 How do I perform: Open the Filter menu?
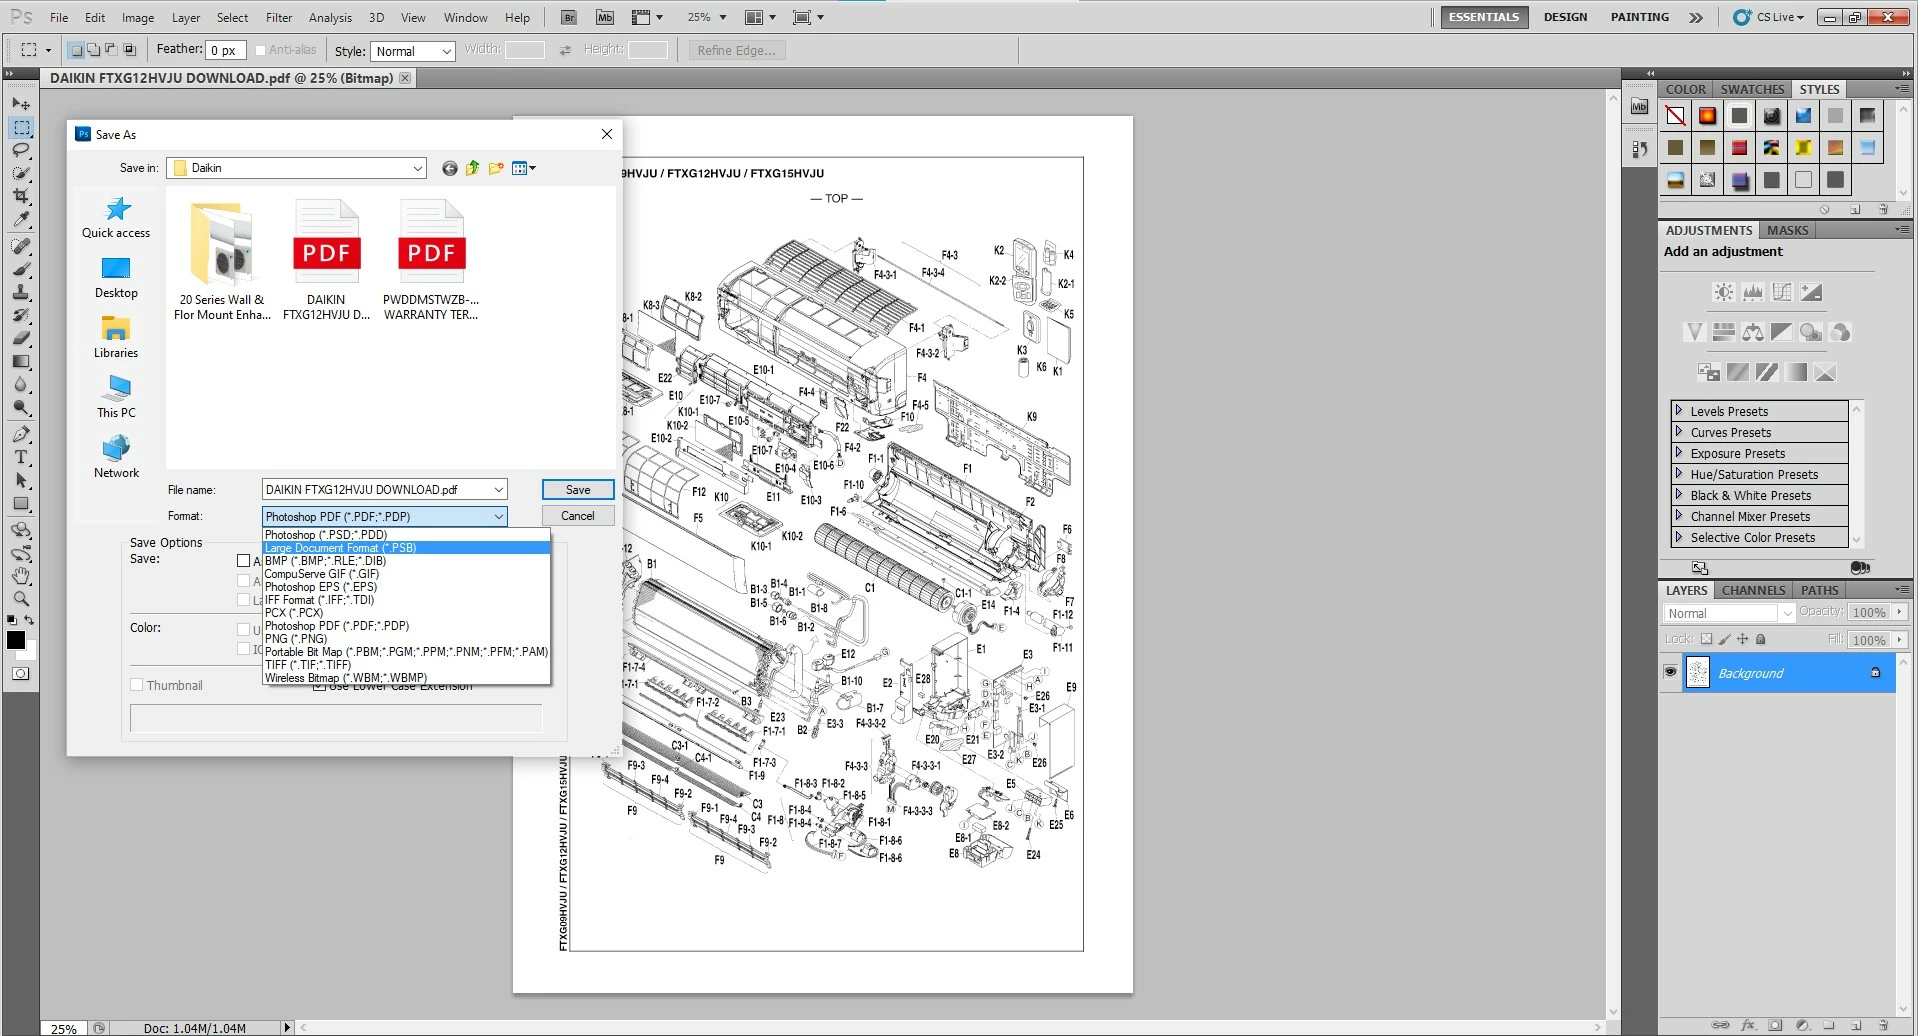279,17
